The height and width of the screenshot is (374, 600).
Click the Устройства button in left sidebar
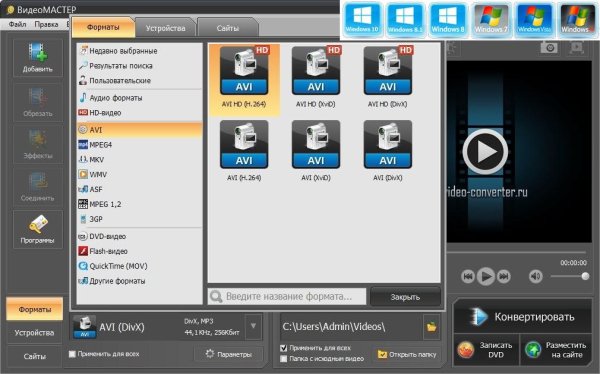34,333
